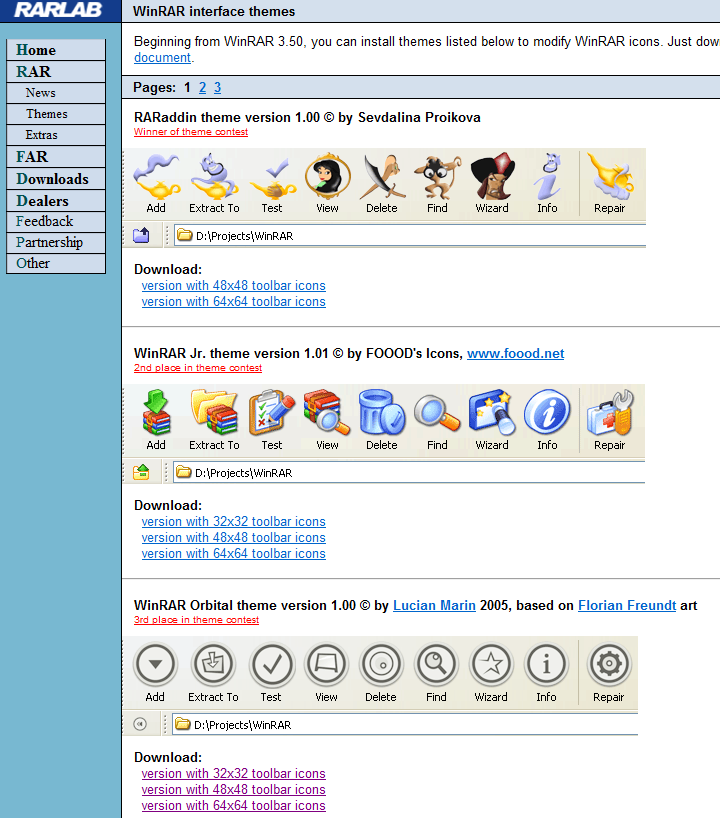This screenshot has width=720, height=818.
Task: Click the Orbital theme Info icon
Action: 546,664
